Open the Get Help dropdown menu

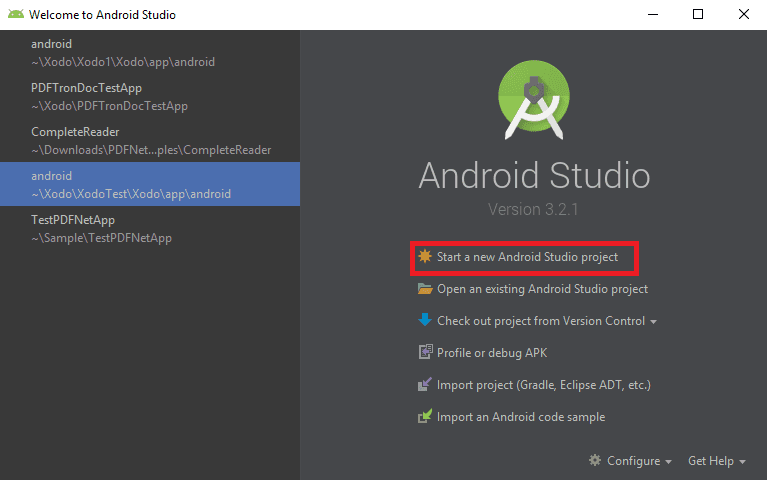pyautogui.click(x=717, y=461)
